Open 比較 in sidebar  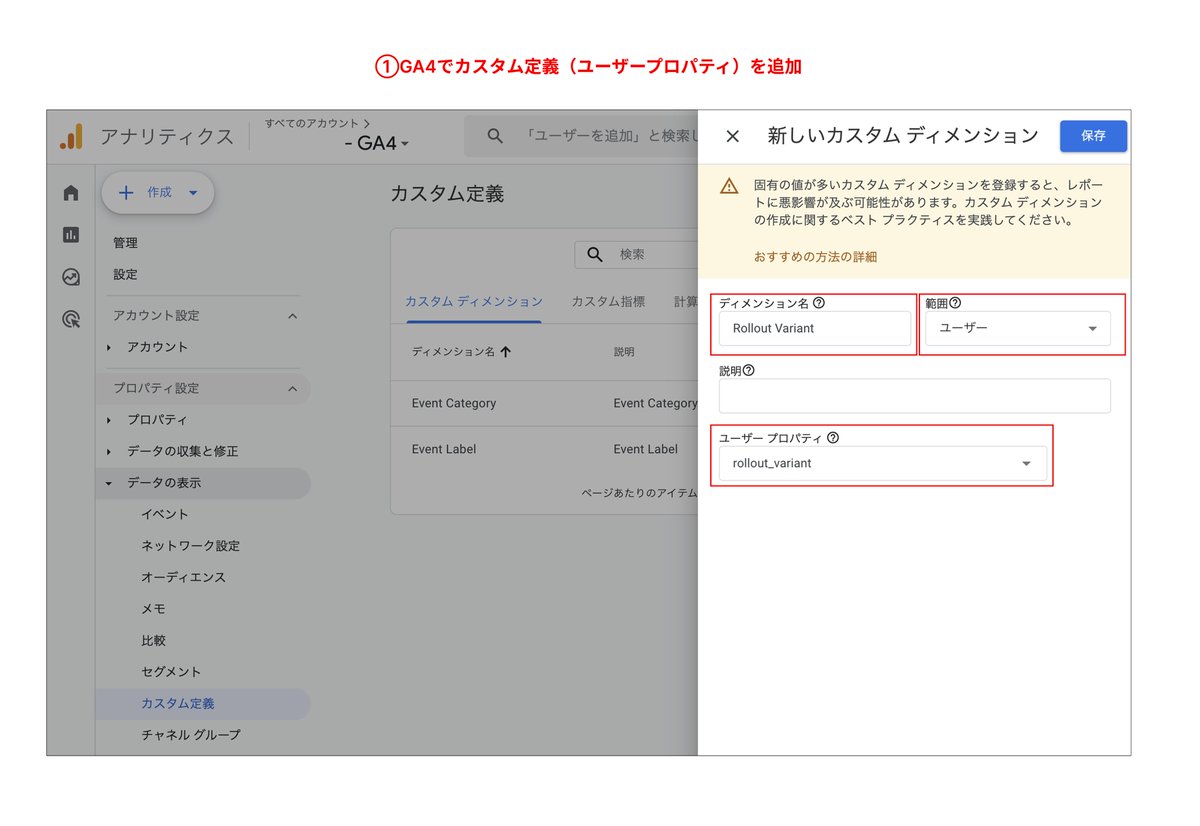click(153, 640)
